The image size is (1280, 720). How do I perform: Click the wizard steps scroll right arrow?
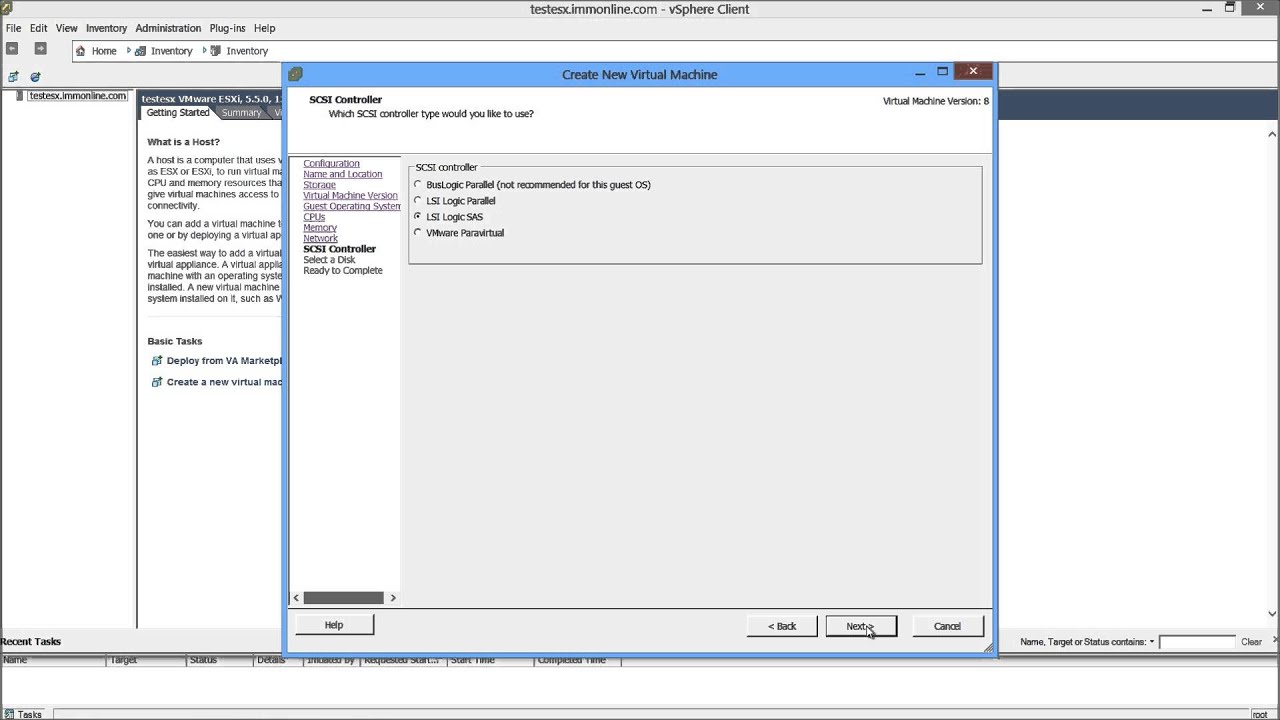393,598
